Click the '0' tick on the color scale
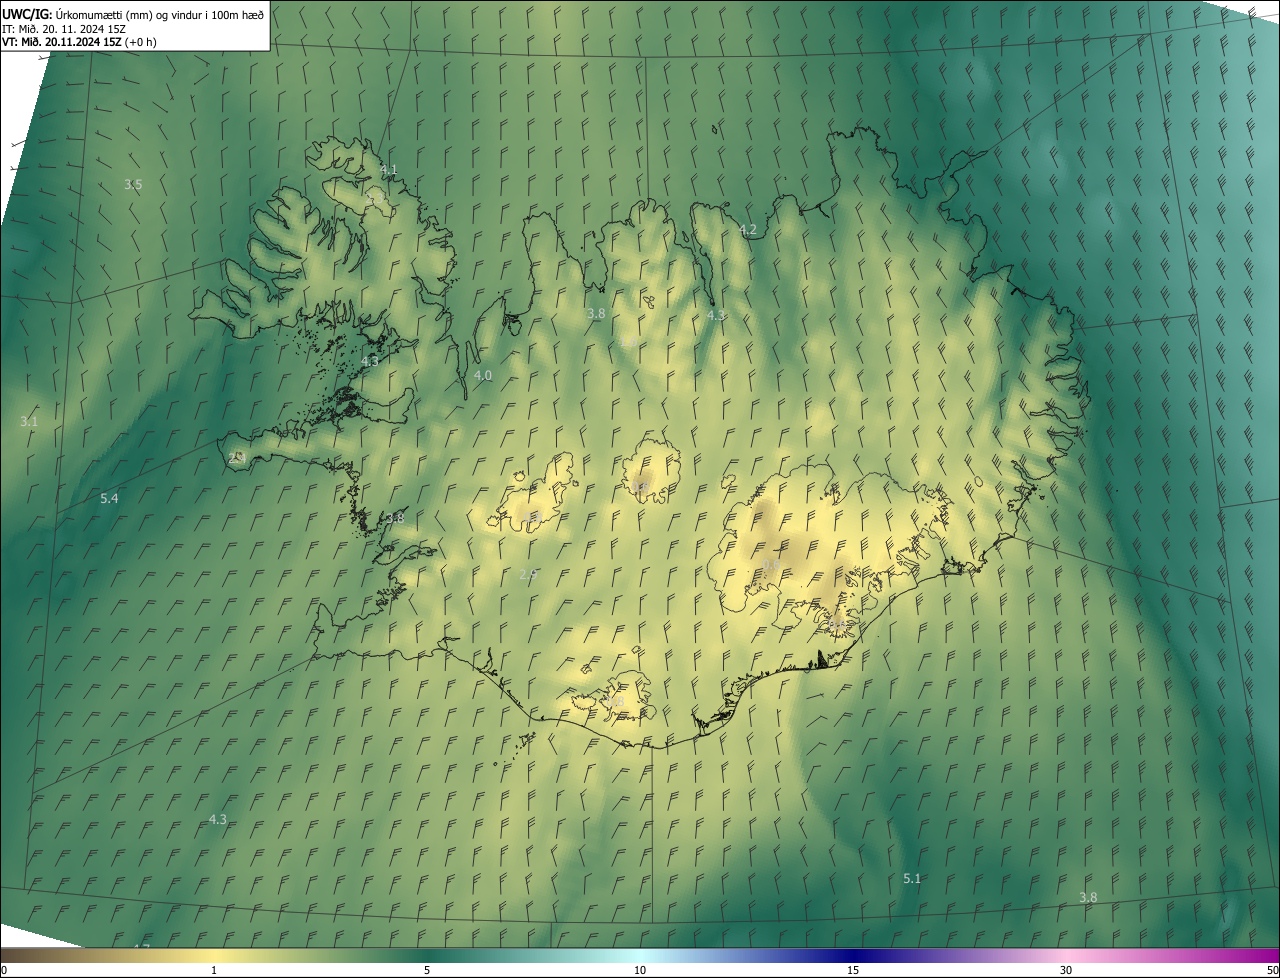This screenshot has width=1280, height=978. [x=4, y=970]
